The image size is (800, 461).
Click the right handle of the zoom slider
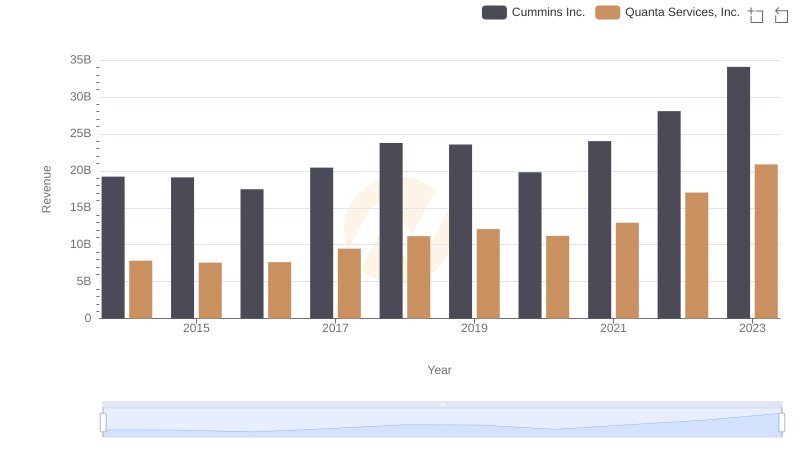point(781,422)
